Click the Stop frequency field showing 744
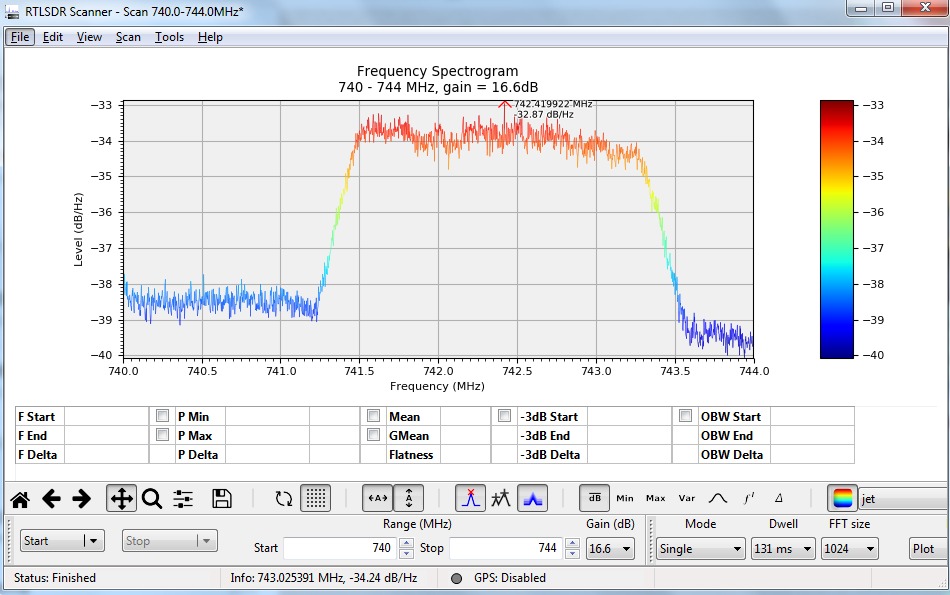This screenshot has height=595, width=950. (505, 548)
